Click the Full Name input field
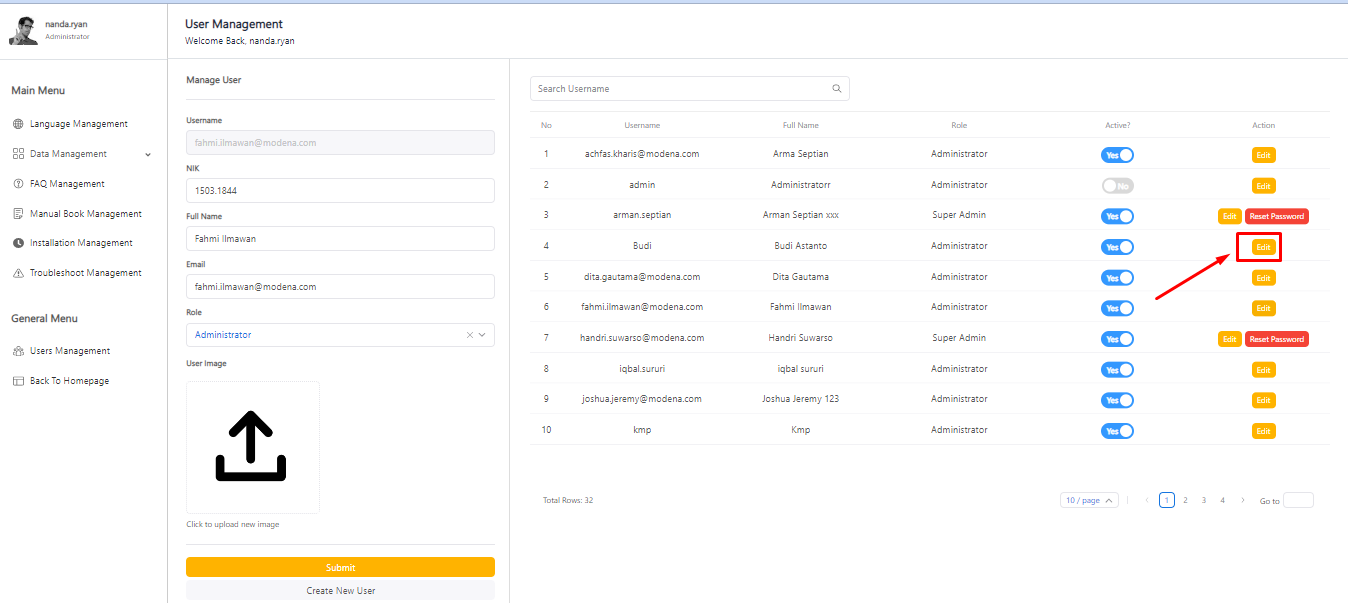1348x603 pixels. pos(340,239)
